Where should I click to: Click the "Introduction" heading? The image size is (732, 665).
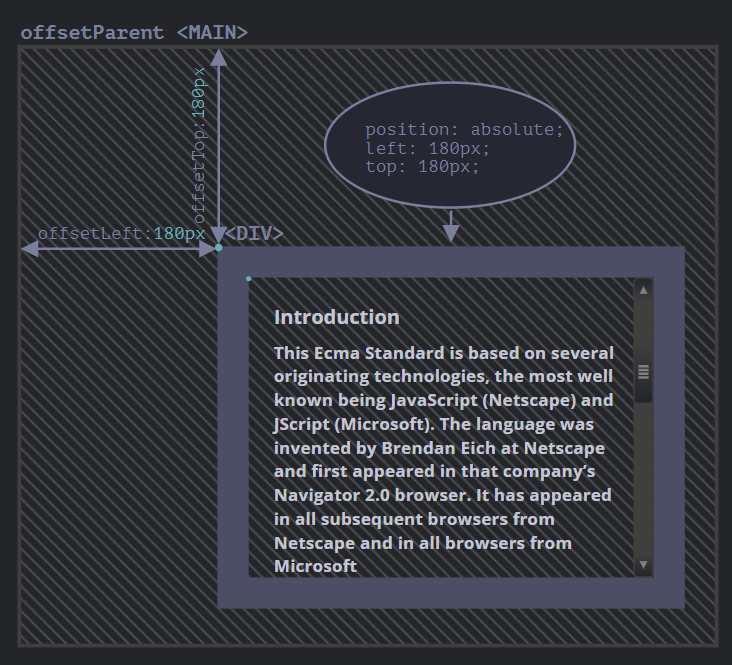click(x=337, y=317)
